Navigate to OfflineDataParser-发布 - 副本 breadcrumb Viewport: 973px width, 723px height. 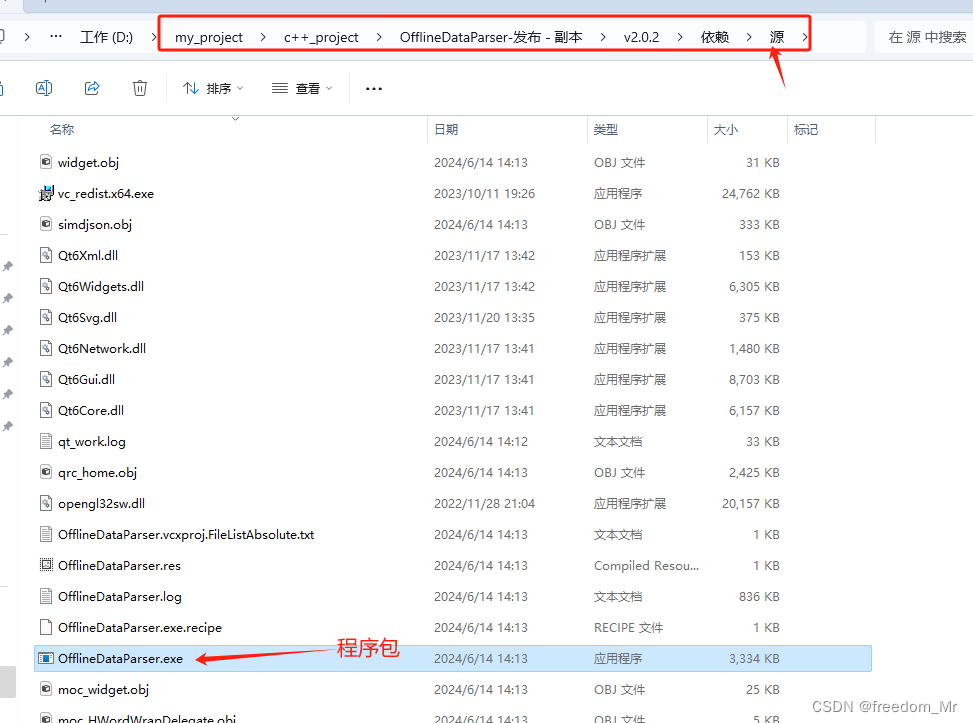pyautogui.click(x=491, y=37)
